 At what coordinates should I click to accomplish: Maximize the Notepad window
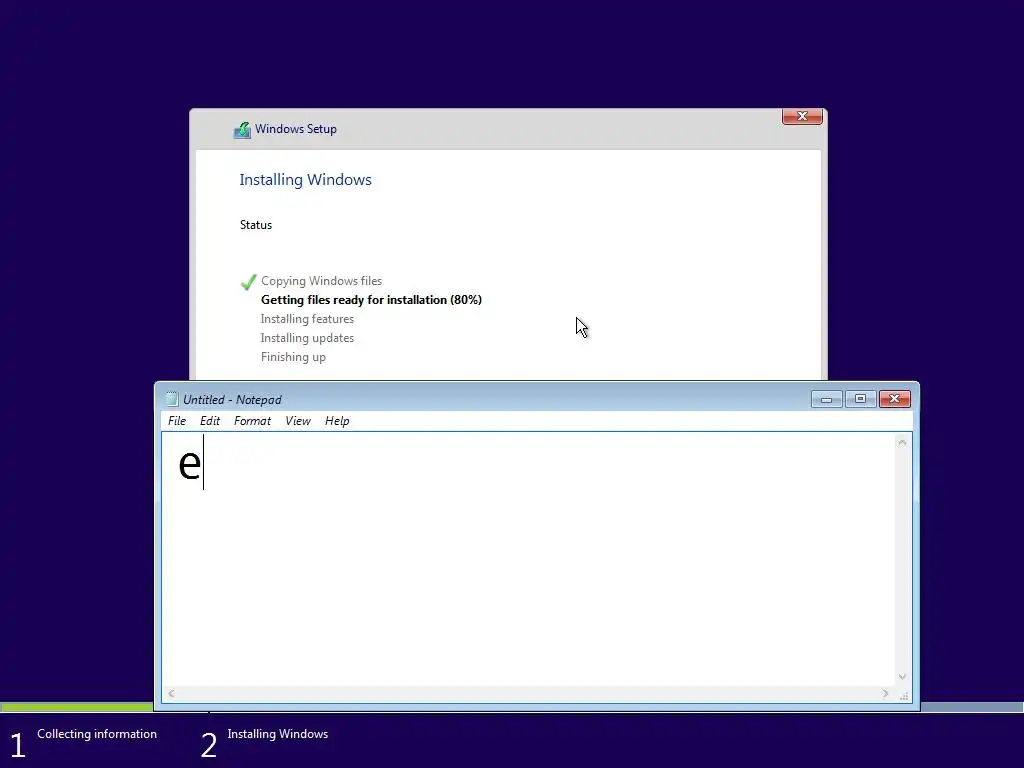860,399
